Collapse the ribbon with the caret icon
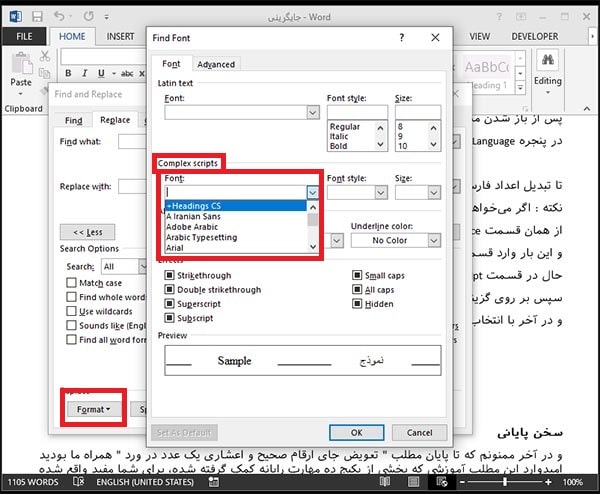Image resolution: width=600 pixels, height=494 pixels. 587,109
